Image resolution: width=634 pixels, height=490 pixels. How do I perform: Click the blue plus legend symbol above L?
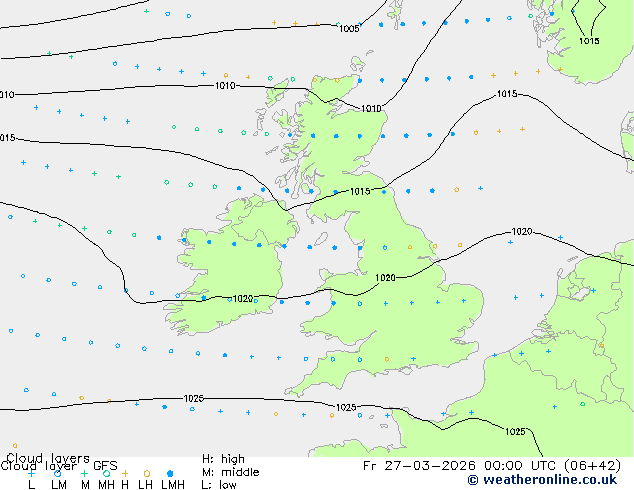pos(31,473)
